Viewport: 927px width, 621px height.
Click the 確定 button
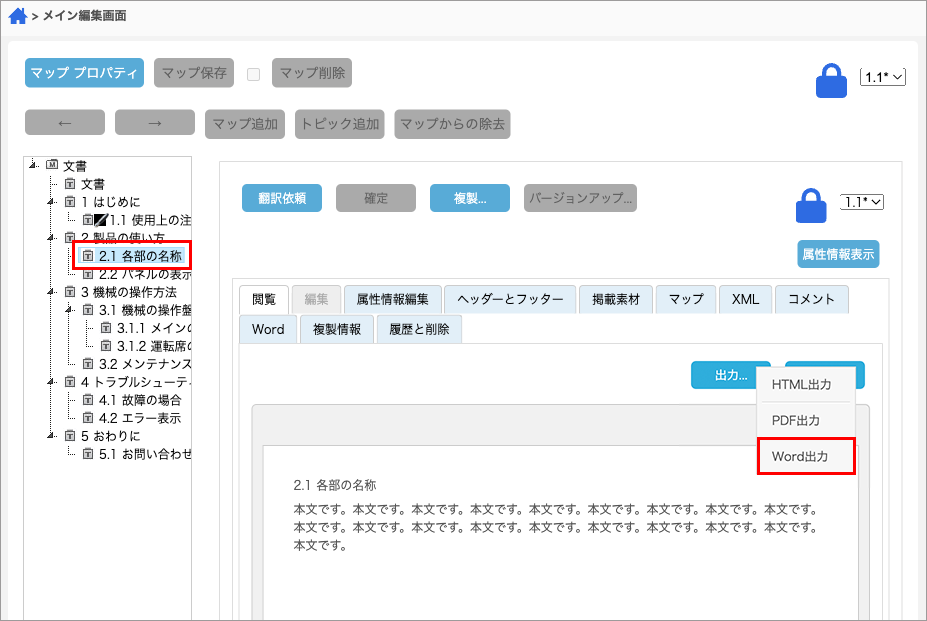click(x=376, y=198)
